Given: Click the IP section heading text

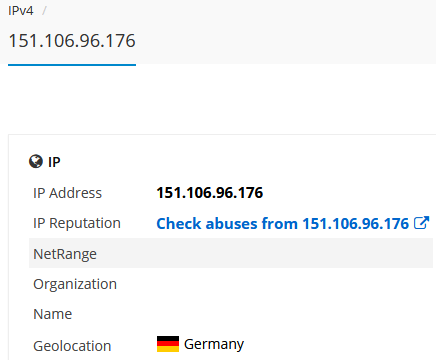Looking at the screenshot, I should (x=54, y=162).
